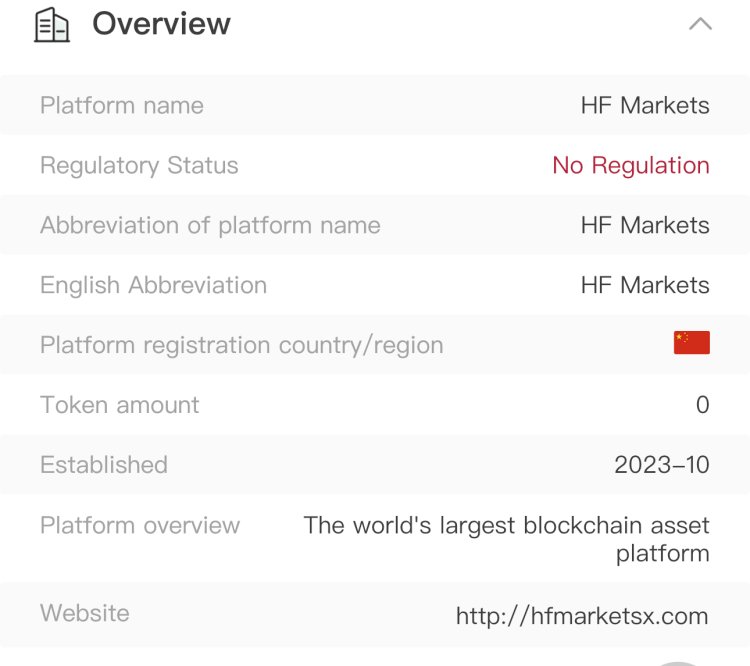Click "Platform registration country/region" label
The height and width of the screenshot is (666, 750).
point(242,345)
